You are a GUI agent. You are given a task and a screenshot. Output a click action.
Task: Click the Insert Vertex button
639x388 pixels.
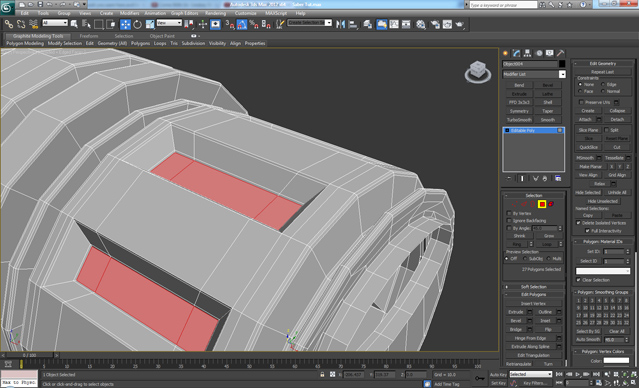point(533,303)
